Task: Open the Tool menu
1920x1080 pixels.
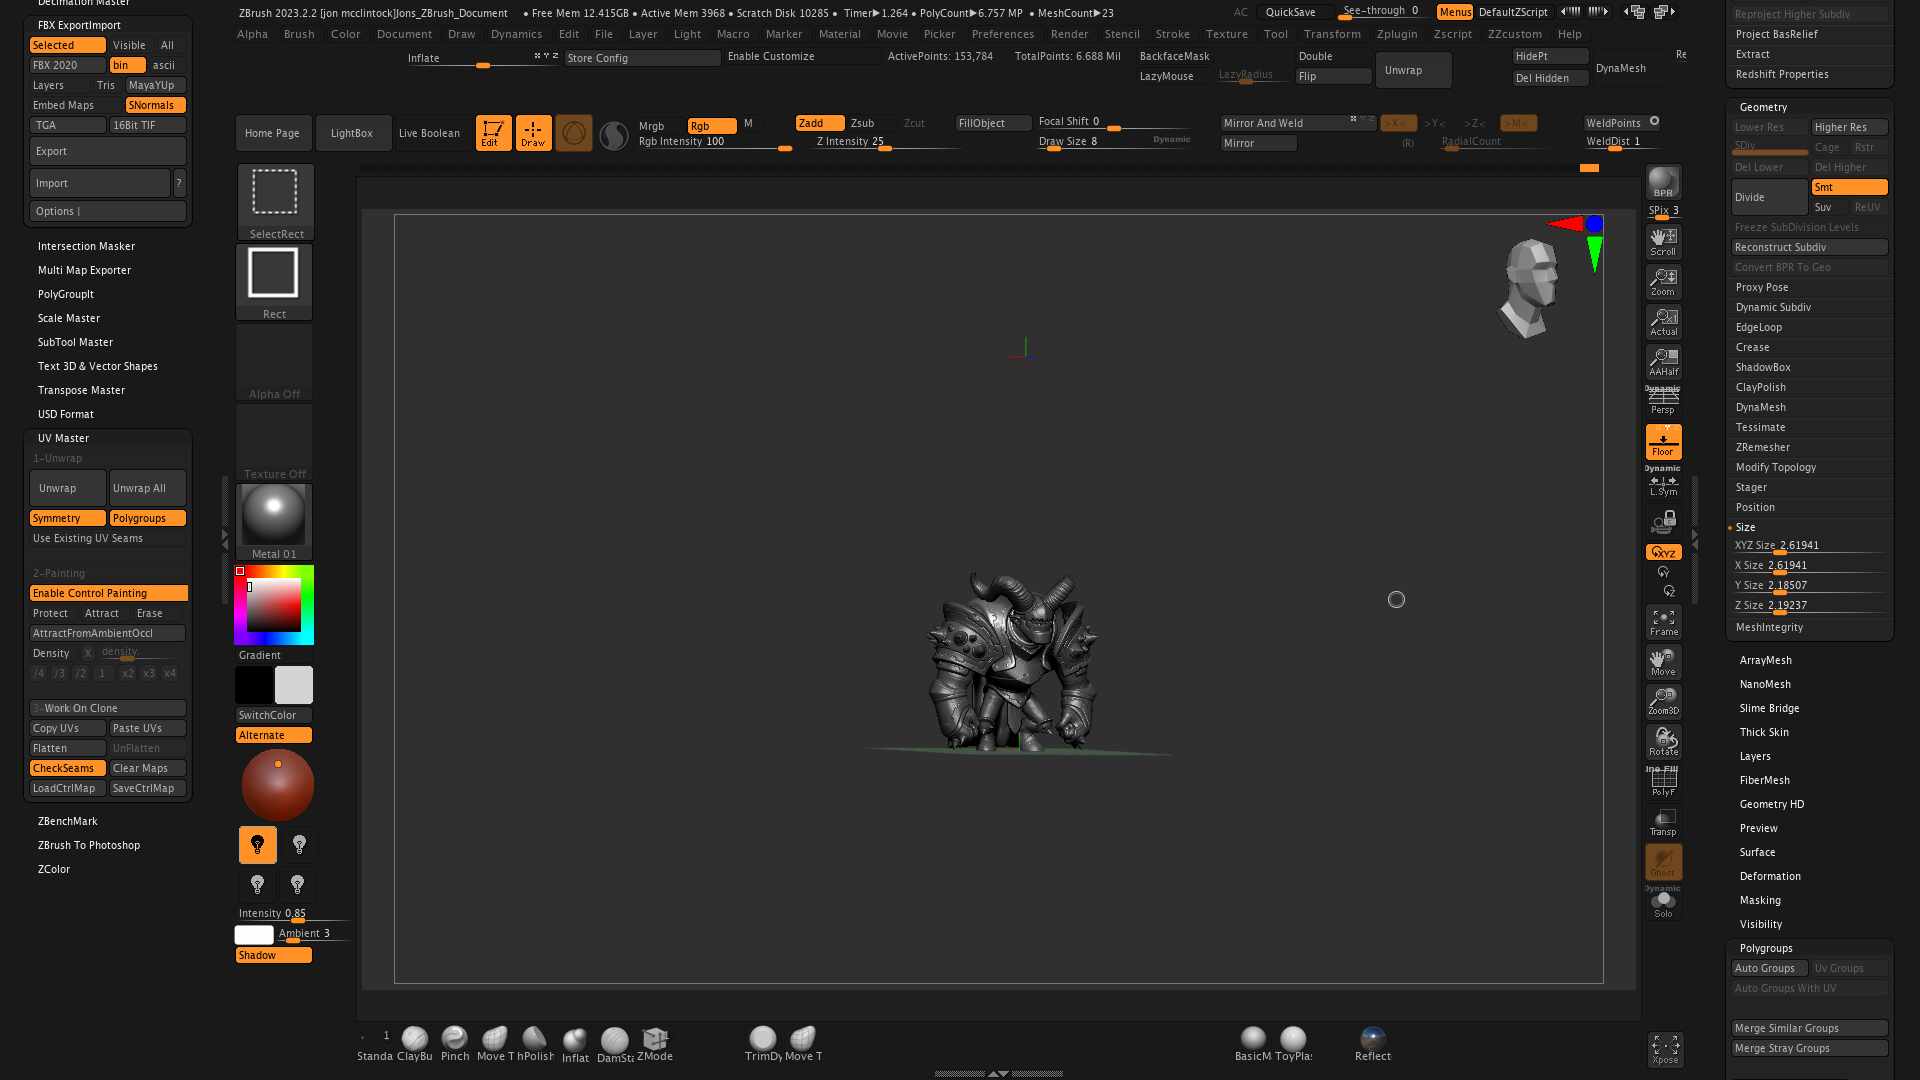Action: (1276, 33)
